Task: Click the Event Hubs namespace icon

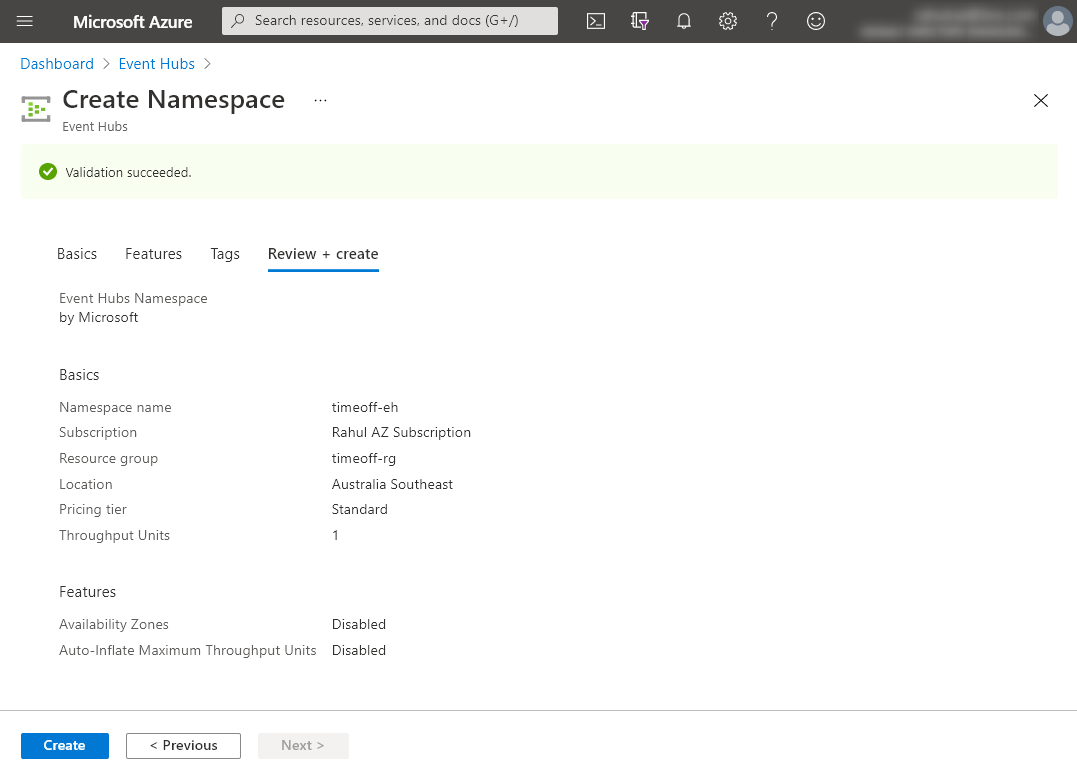Action: pyautogui.click(x=36, y=109)
